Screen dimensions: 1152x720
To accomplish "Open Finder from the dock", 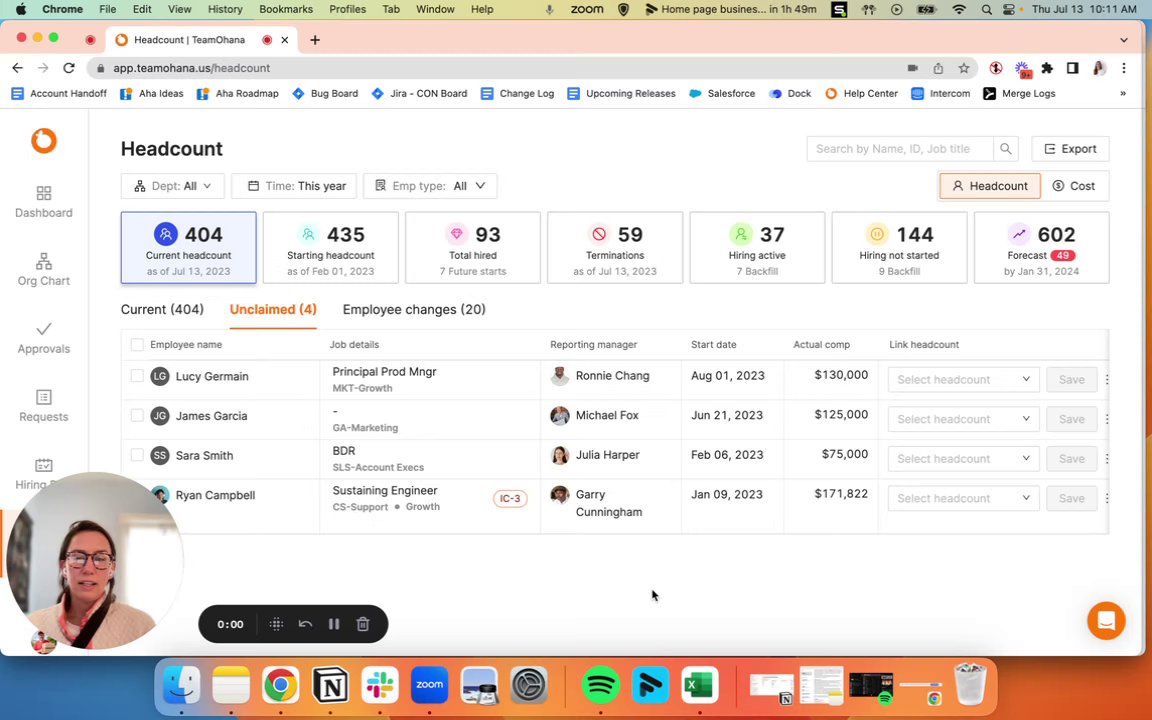I will (x=181, y=685).
